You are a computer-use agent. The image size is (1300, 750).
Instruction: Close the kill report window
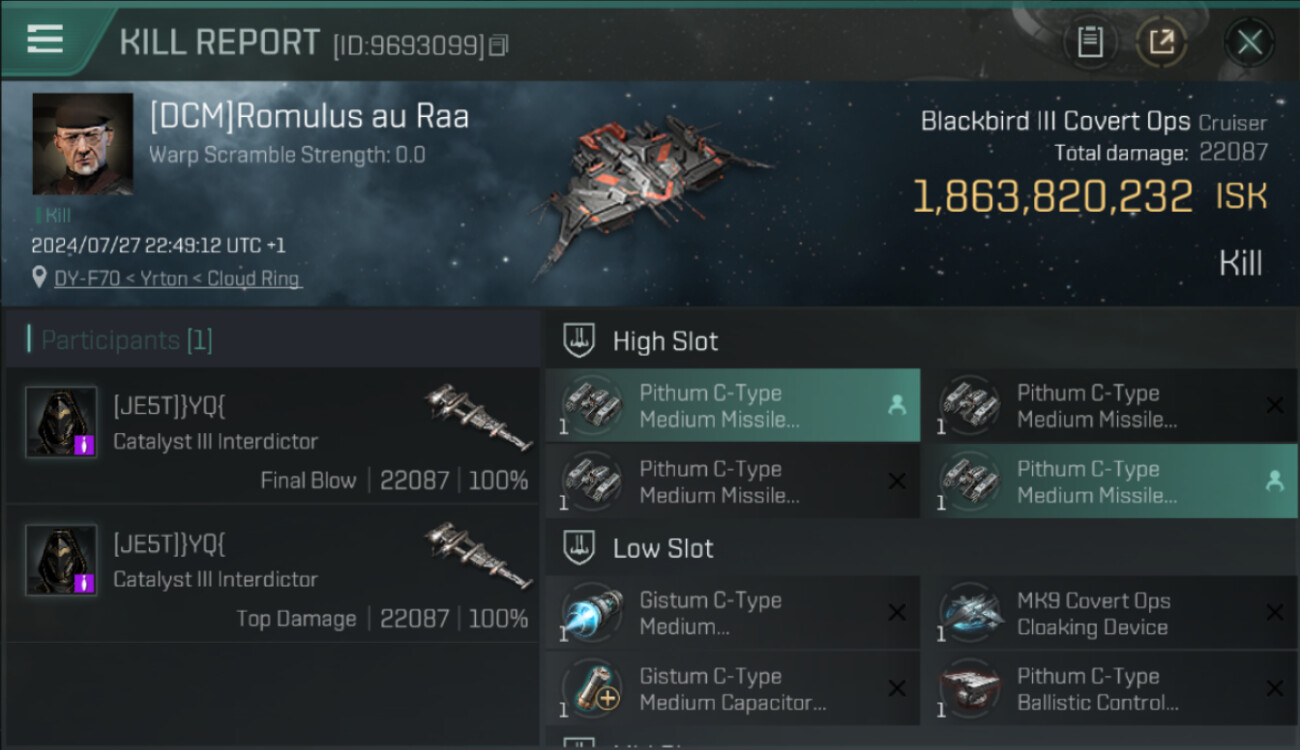[x=1249, y=42]
